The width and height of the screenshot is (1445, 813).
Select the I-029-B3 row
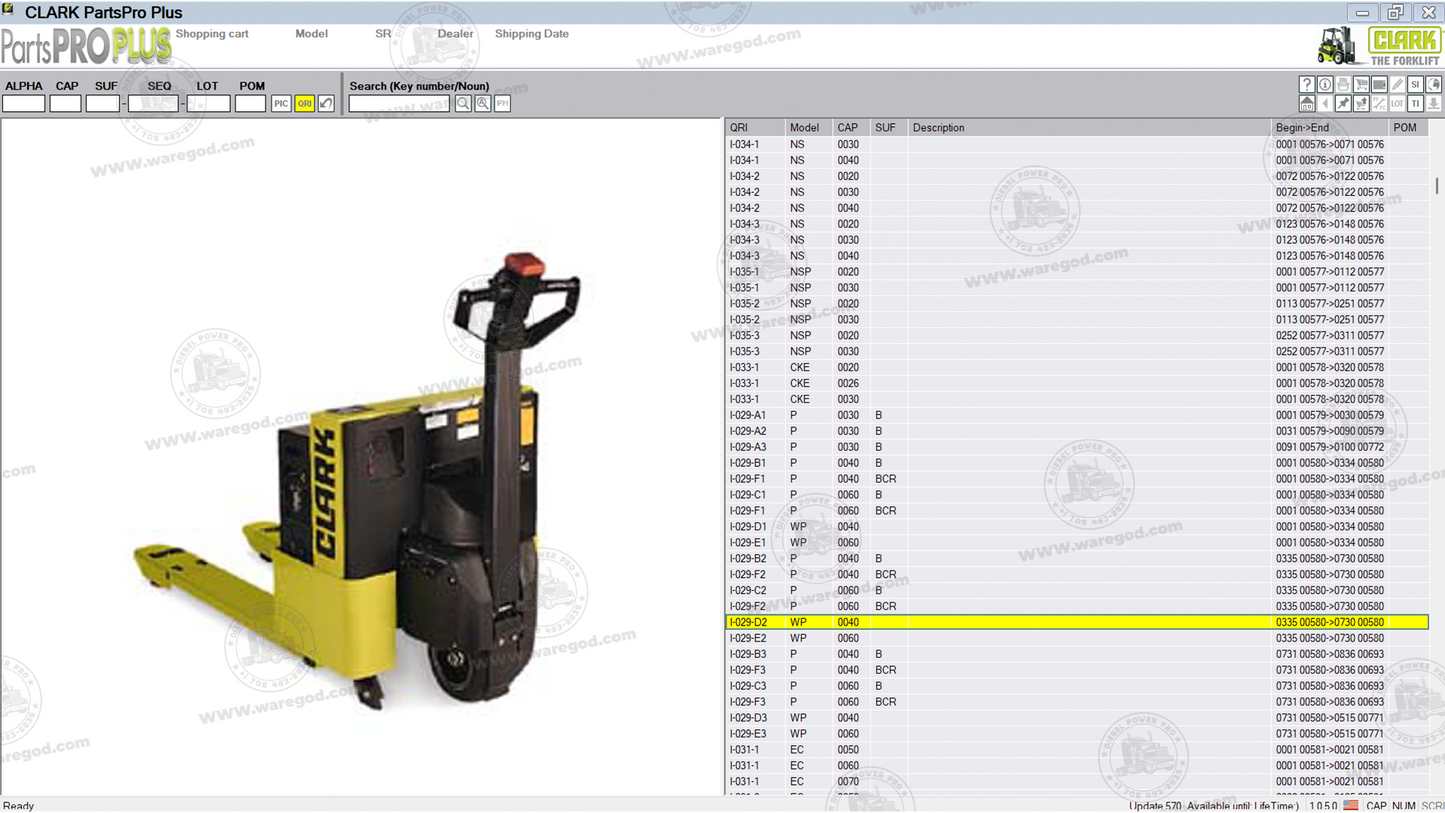coord(1077,654)
